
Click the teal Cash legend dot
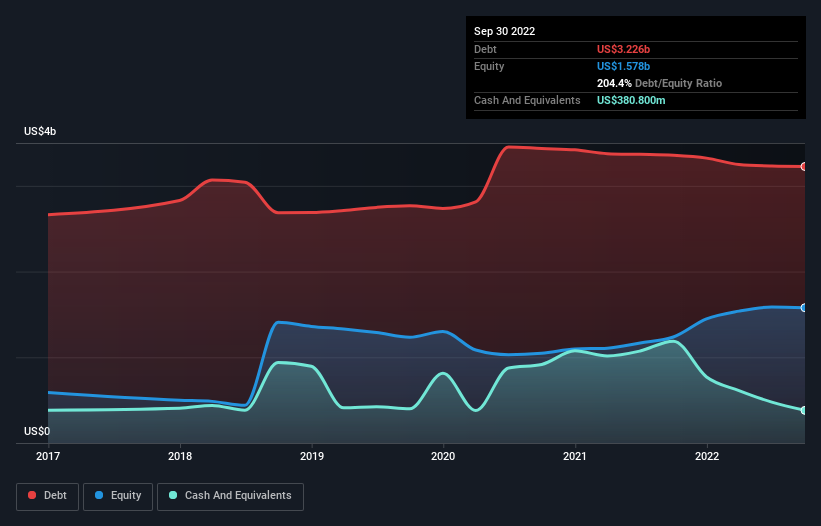click(x=173, y=495)
